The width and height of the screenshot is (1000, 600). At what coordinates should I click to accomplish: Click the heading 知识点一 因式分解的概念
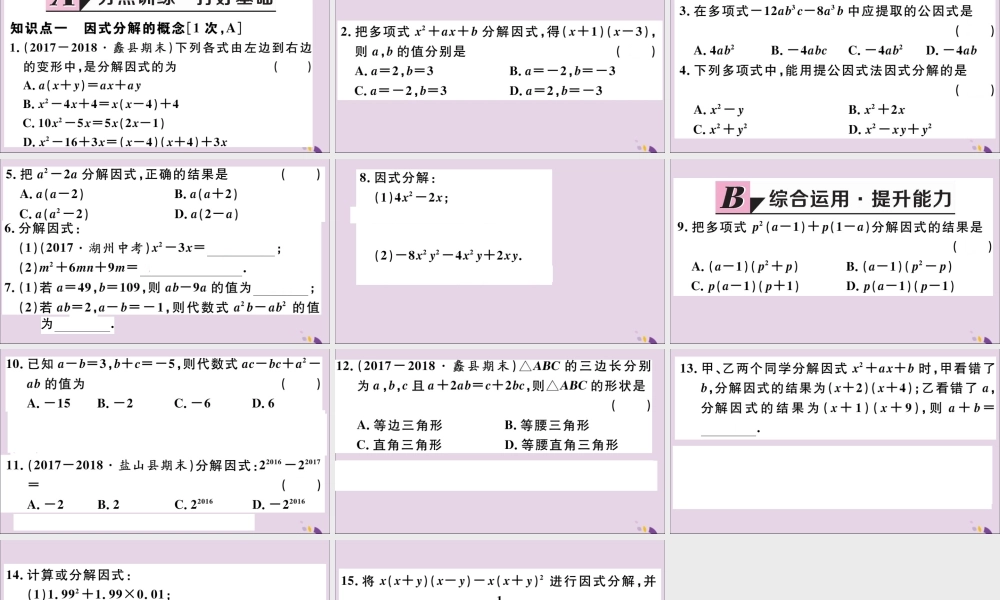[126, 28]
